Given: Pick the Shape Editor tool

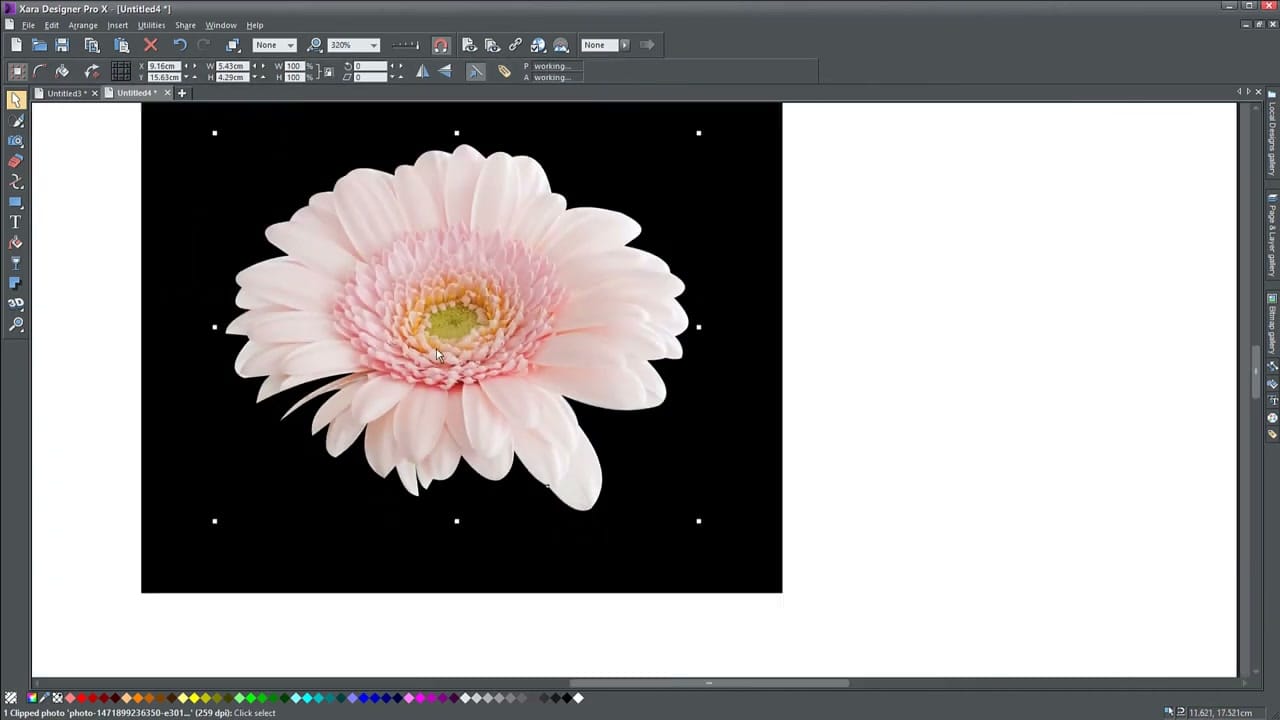Looking at the screenshot, I should [16, 181].
